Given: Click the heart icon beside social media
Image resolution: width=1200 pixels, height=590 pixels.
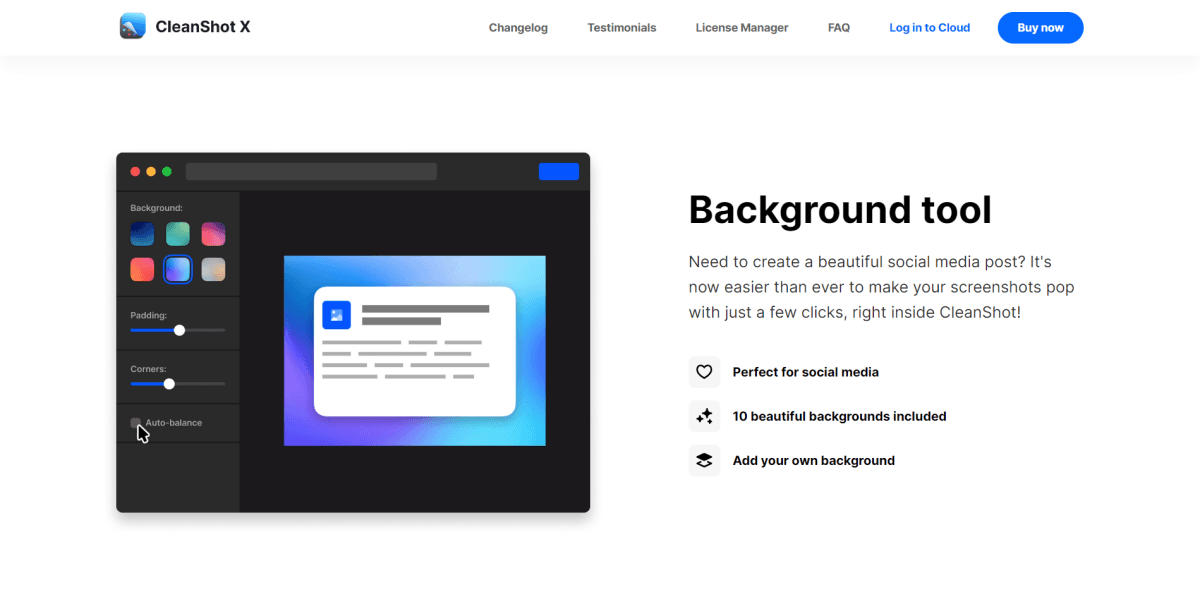Looking at the screenshot, I should pyautogui.click(x=704, y=372).
